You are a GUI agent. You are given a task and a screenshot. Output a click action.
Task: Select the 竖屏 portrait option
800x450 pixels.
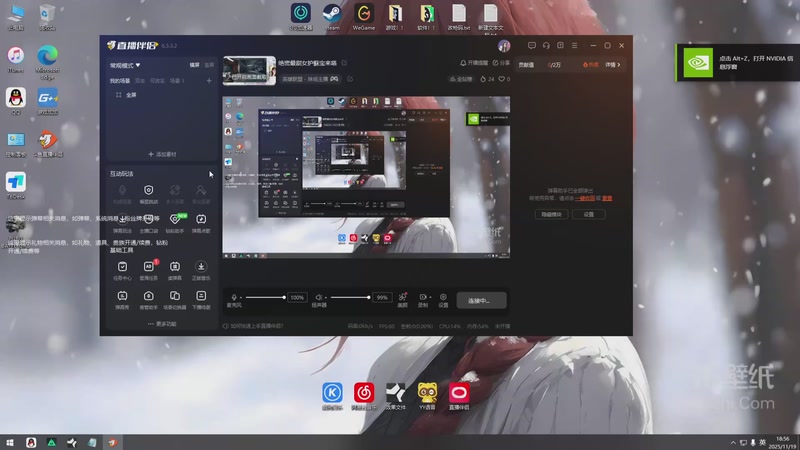209,65
